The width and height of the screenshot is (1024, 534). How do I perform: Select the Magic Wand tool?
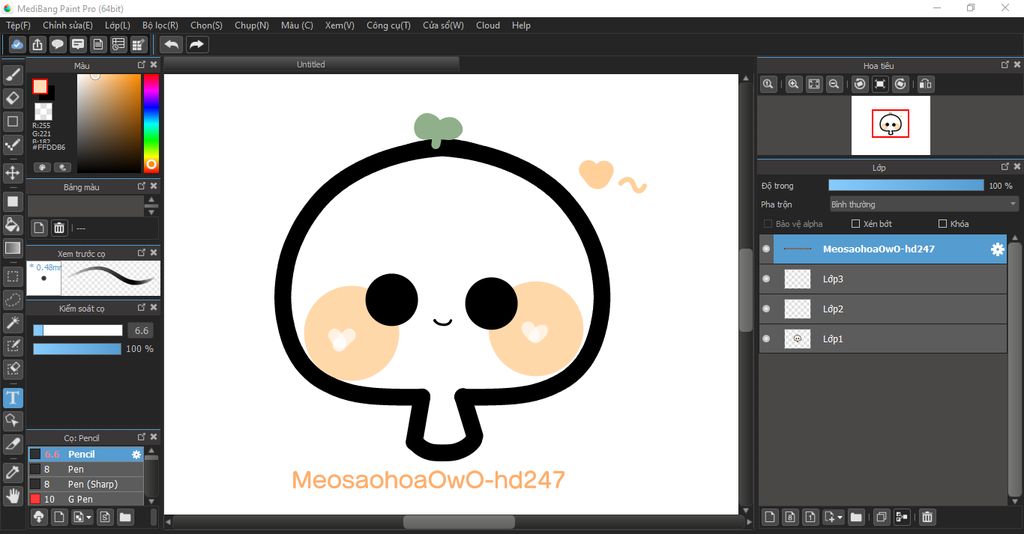tap(12, 322)
